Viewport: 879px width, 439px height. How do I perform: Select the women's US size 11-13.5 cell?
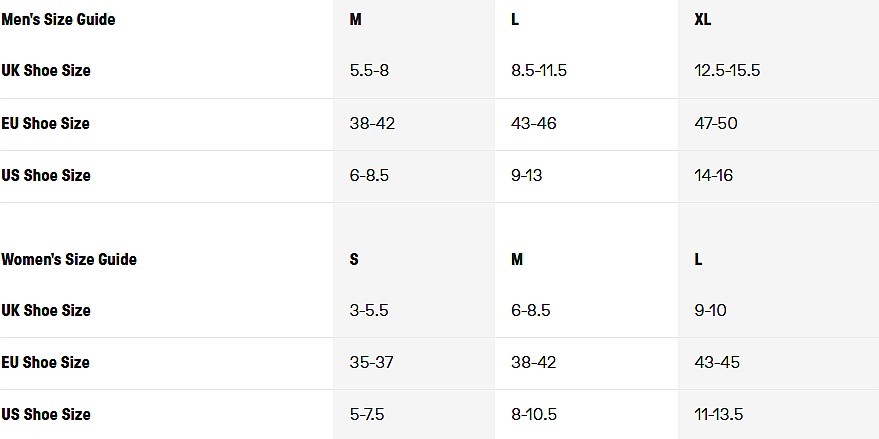(718, 414)
